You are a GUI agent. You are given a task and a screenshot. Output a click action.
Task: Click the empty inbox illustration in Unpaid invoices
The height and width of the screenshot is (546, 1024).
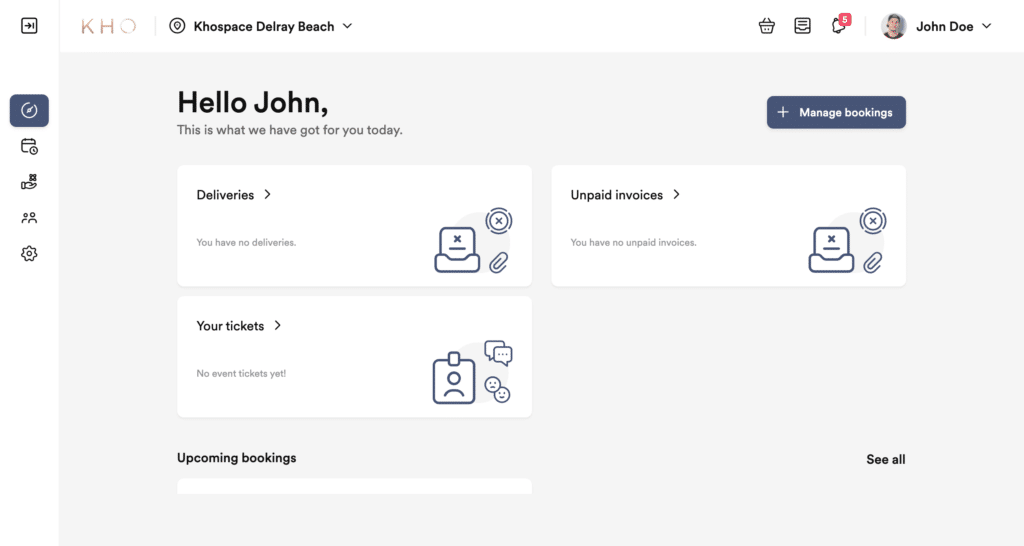pos(847,241)
